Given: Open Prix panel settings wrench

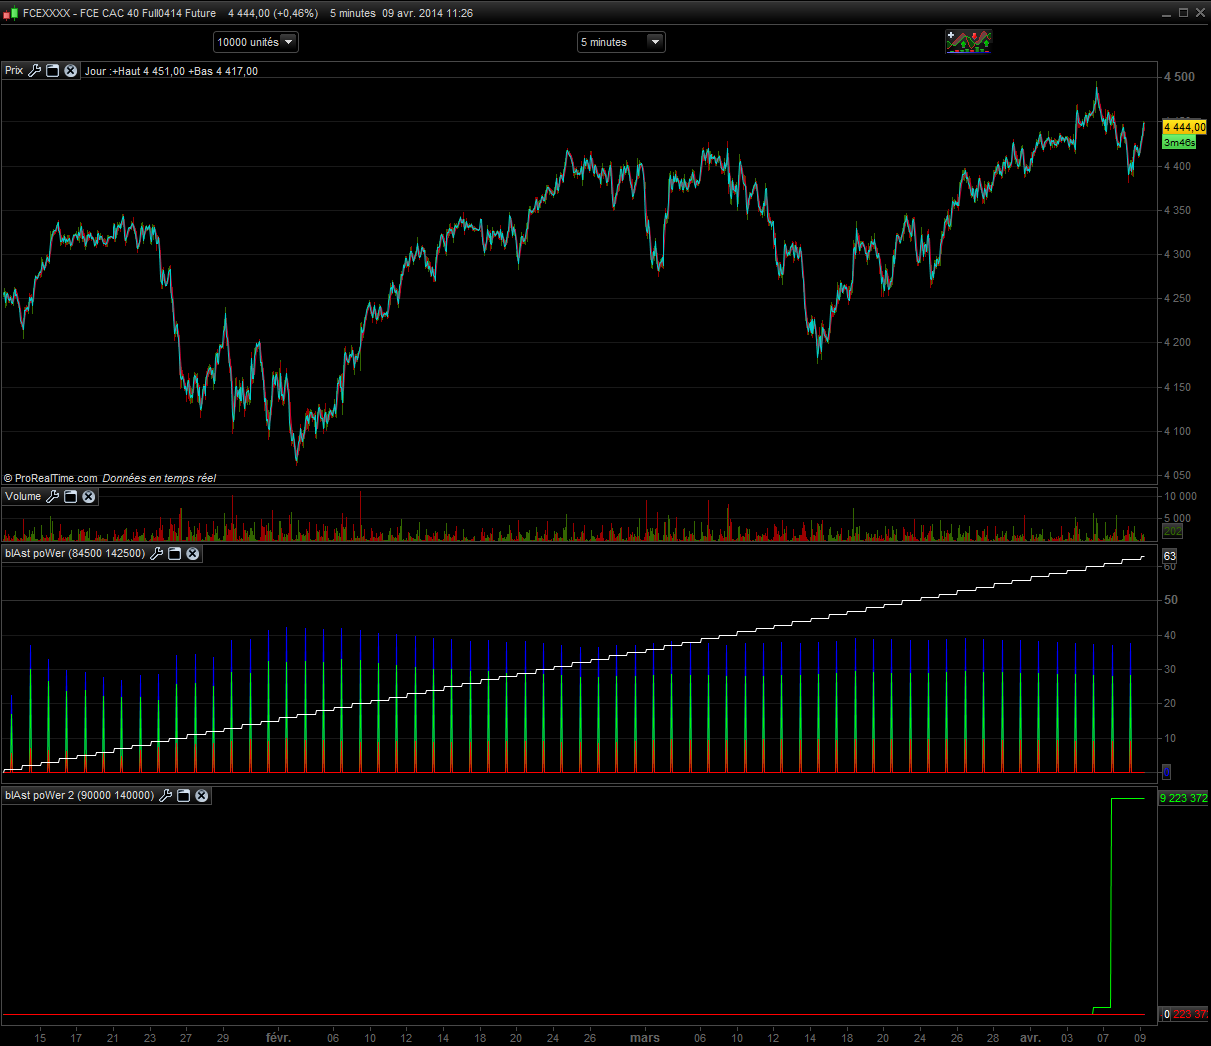Looking at the screenshot, I should coord(35,71).
